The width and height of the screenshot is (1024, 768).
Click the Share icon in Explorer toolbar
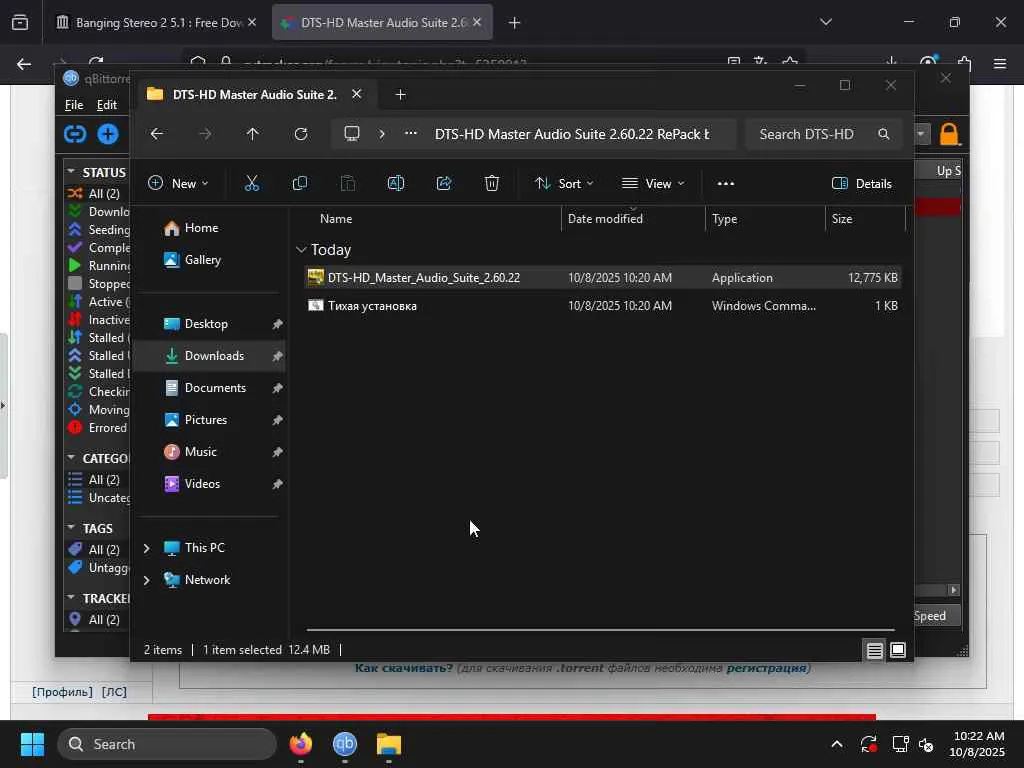444,184
